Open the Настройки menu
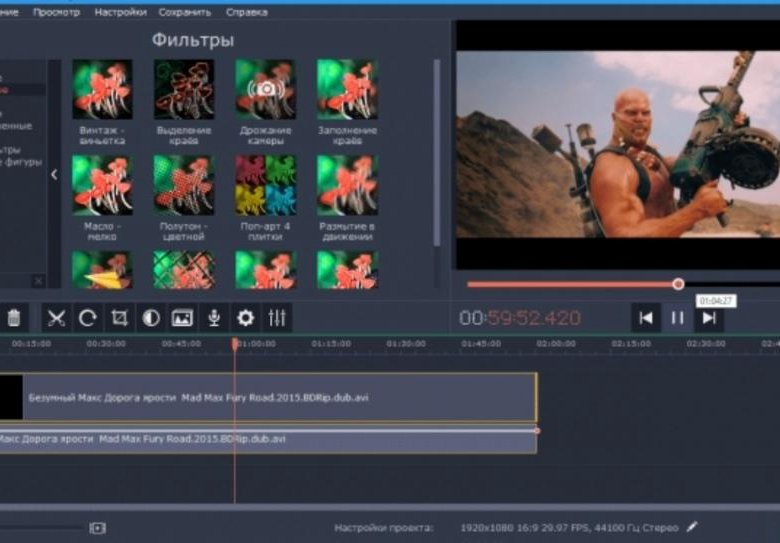Viewport: 780px width, 543px height. coord(120,12)
